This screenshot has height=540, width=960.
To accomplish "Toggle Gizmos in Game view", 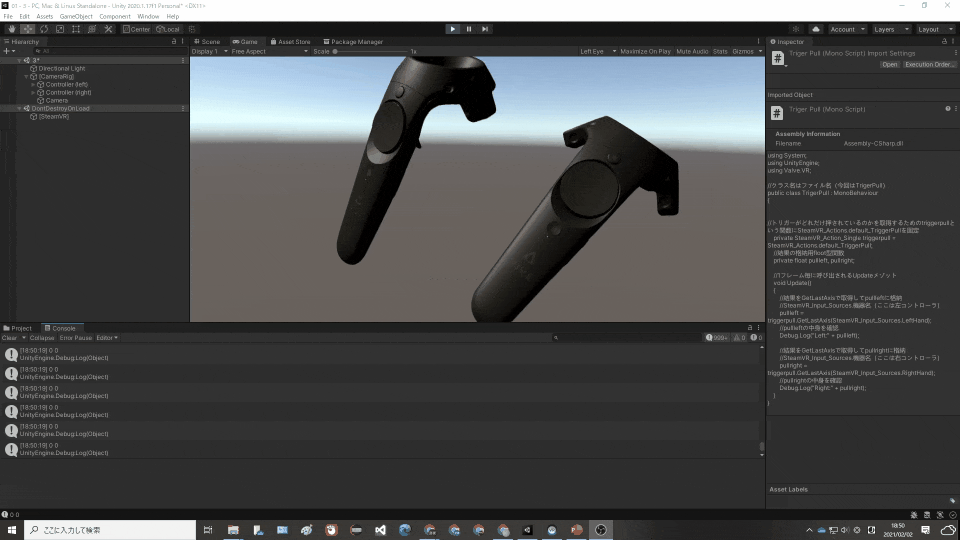I will click(743, 51).
